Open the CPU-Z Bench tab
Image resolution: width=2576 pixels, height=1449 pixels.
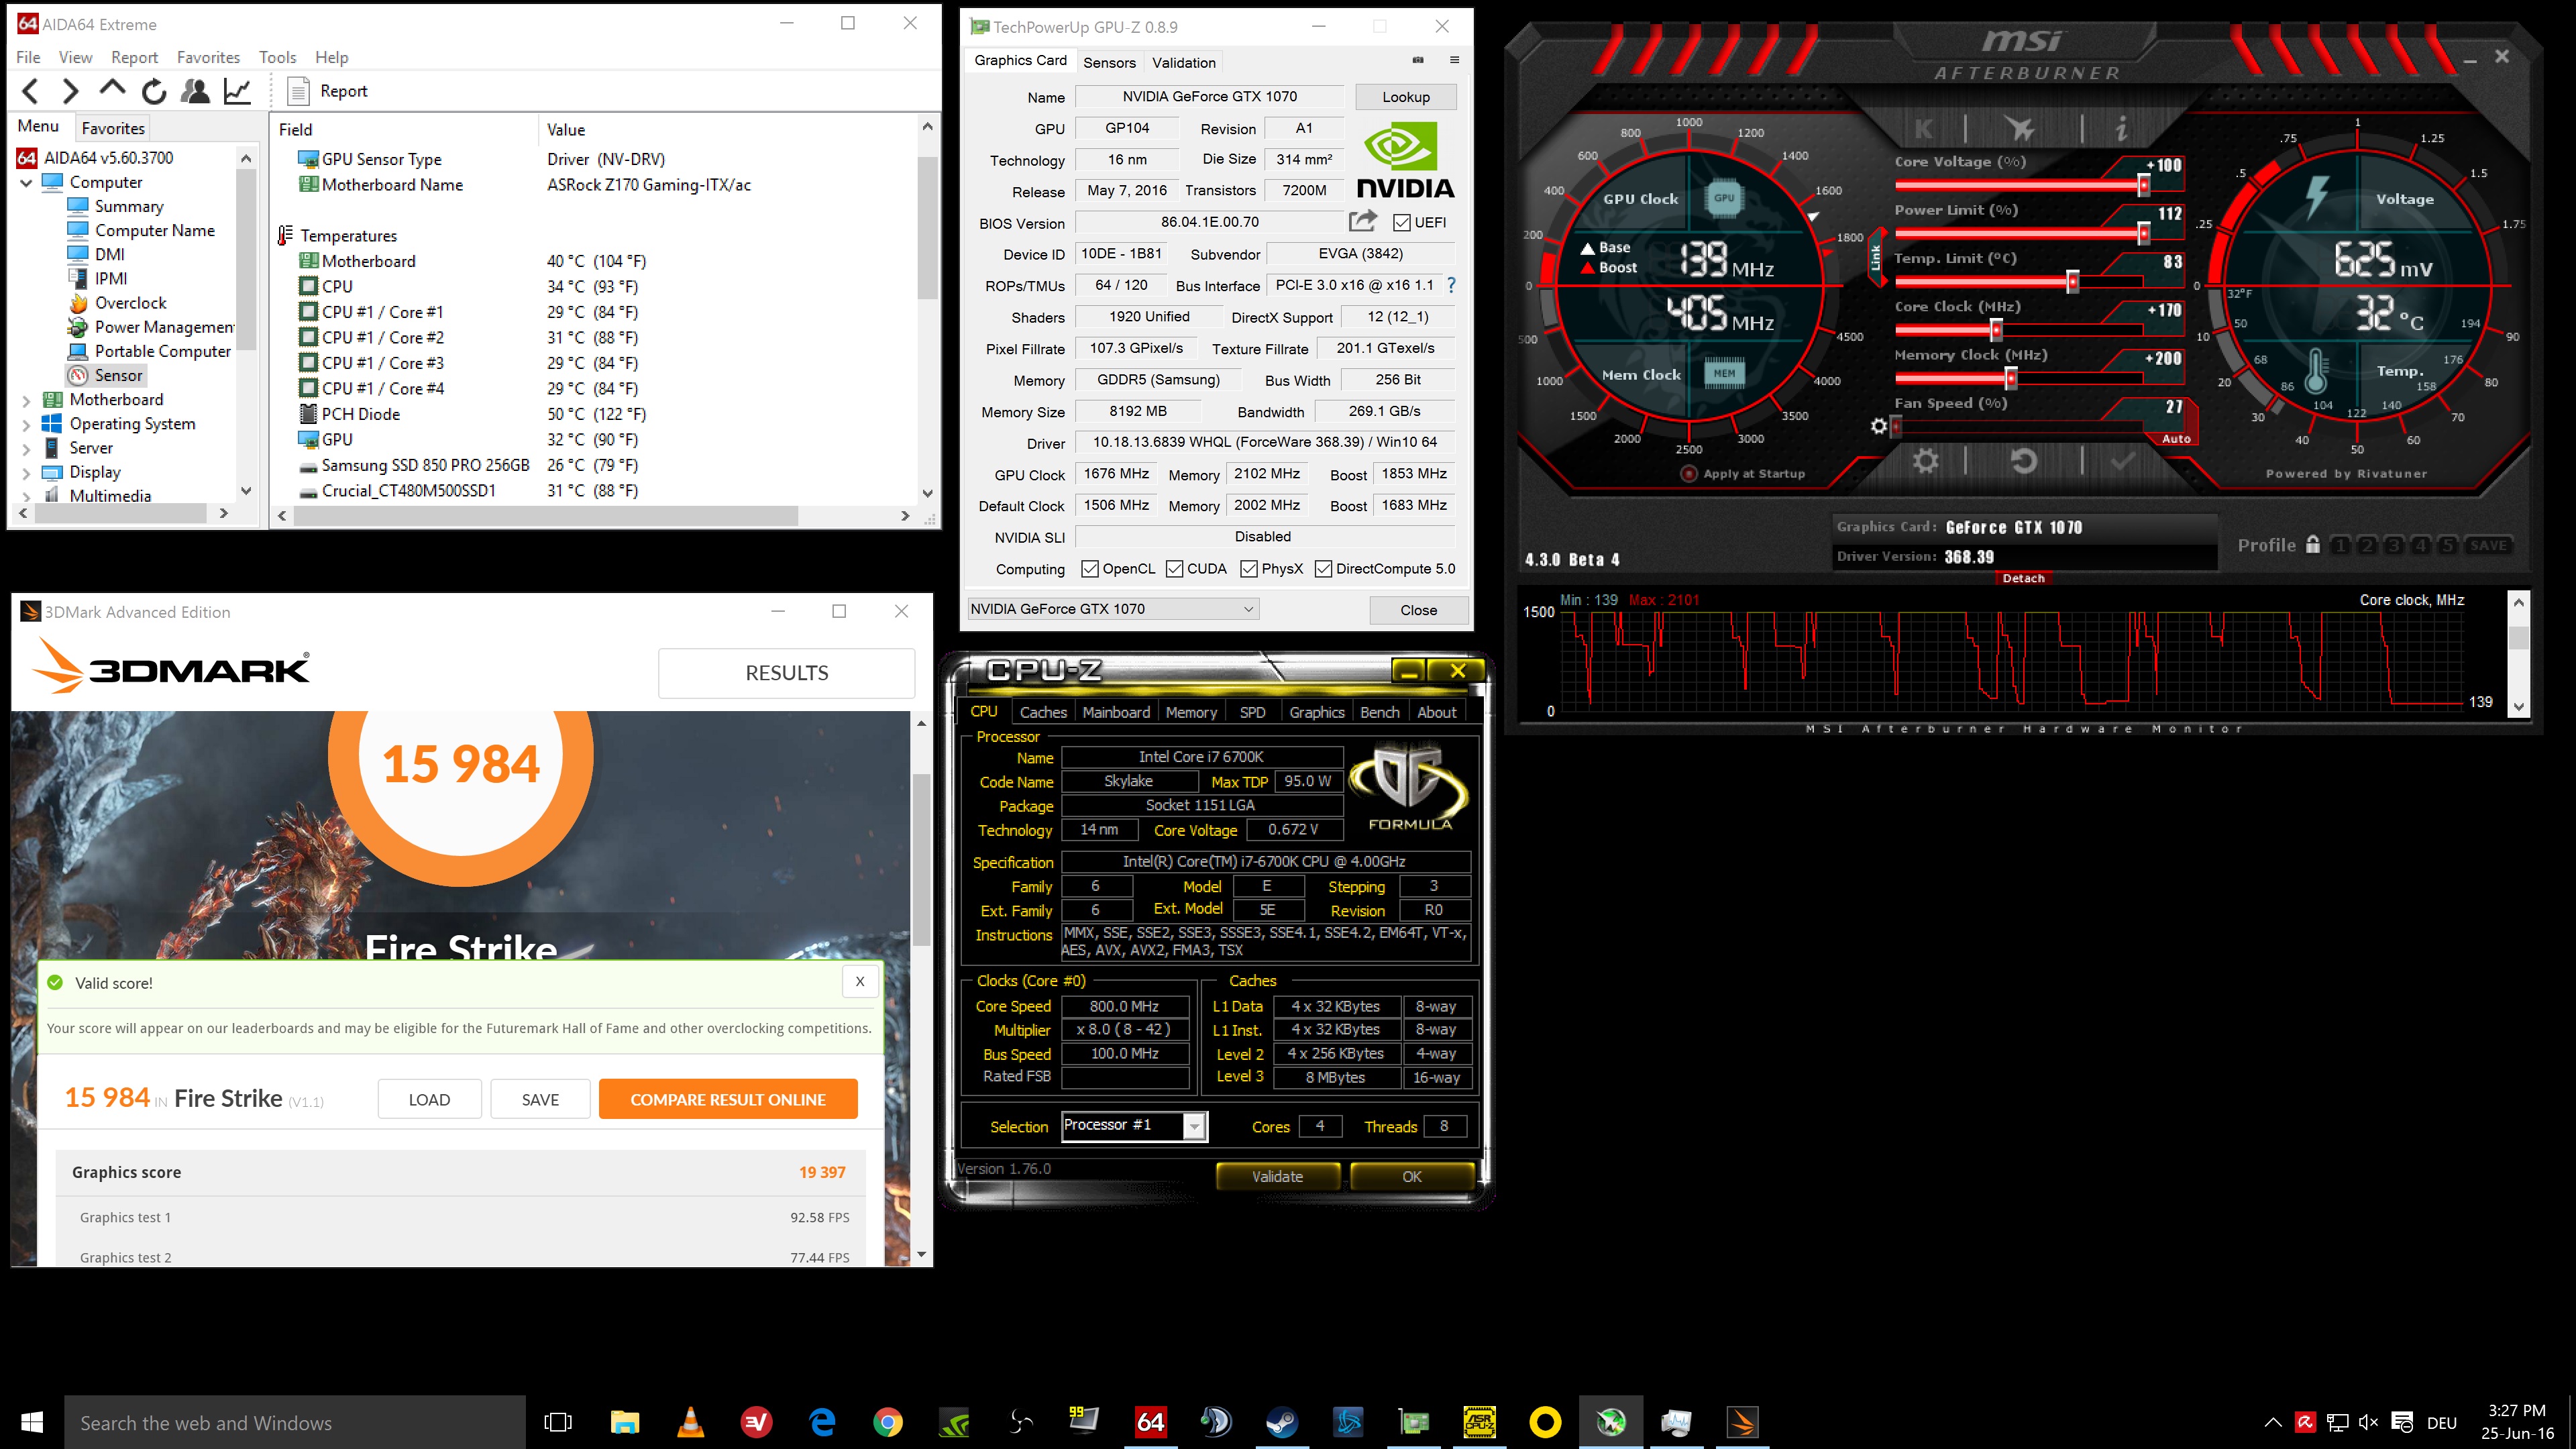(x=1380, y=712)
